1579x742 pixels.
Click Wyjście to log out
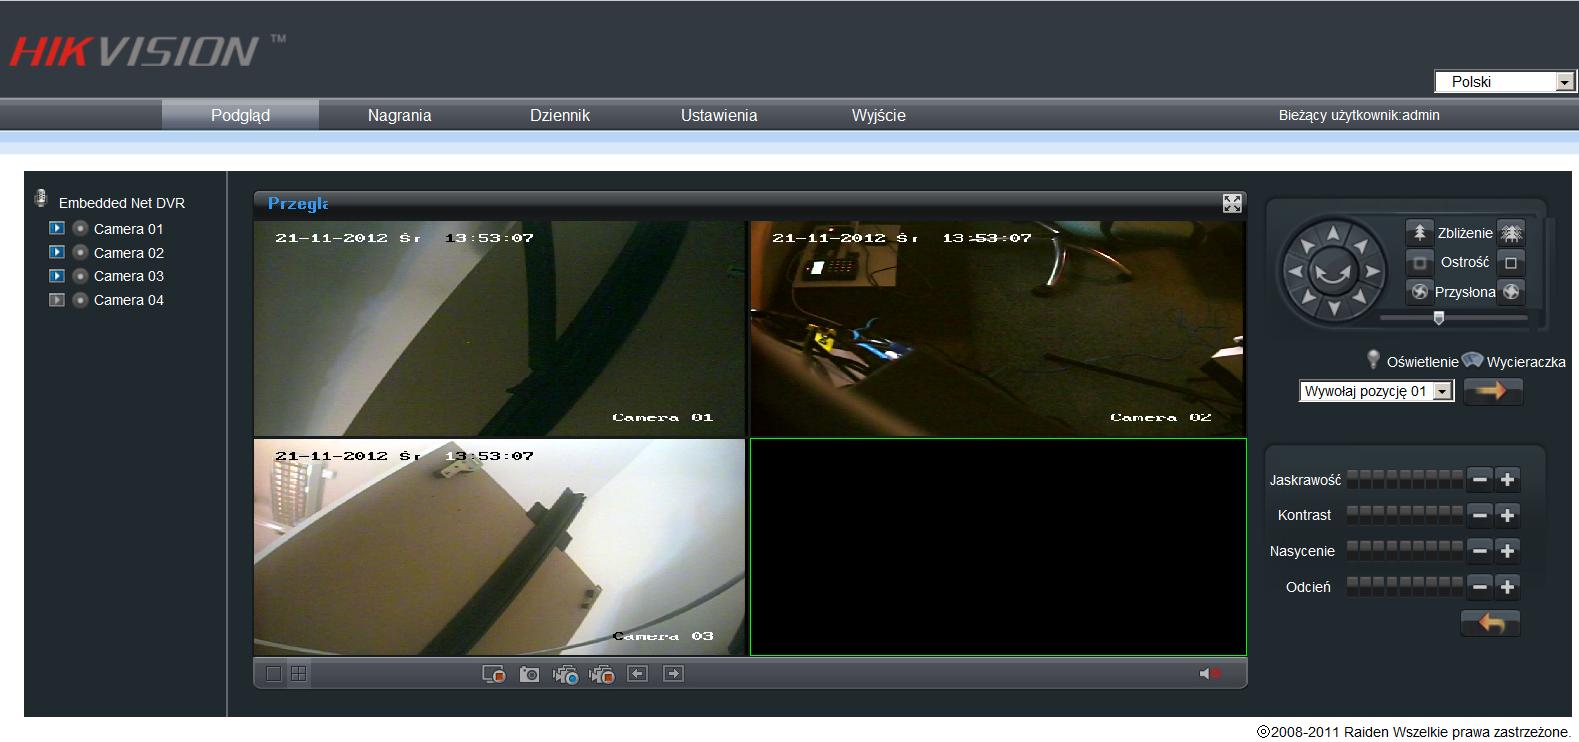878,115
